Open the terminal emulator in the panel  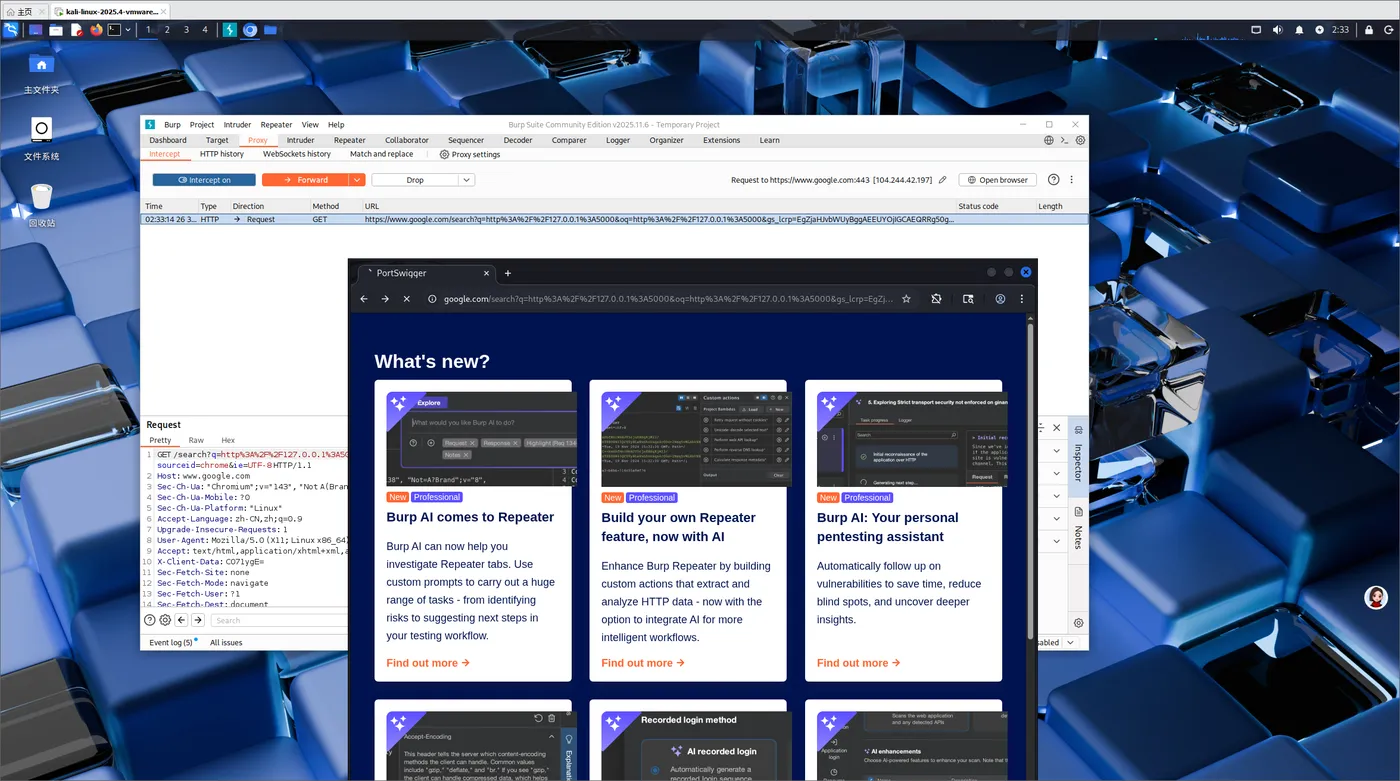coord(115,30)
